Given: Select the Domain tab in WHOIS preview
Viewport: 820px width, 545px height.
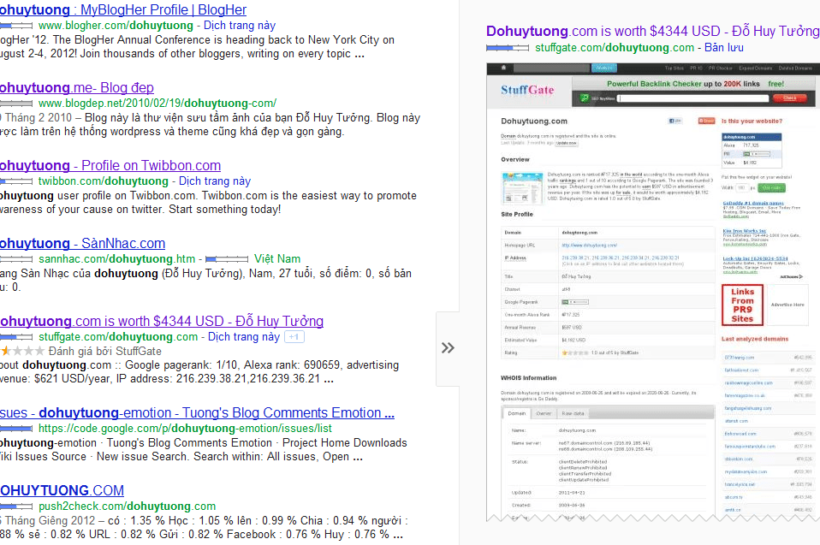Looking at the screenshot, I should coord(517,414).
